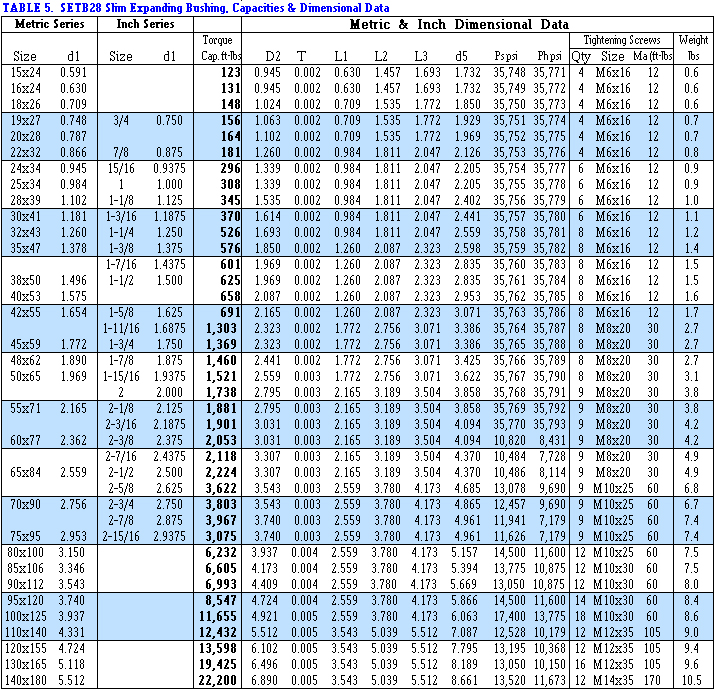Select metric size cell '24x34'
Image resolution: width=715 pixels, height=690 pixels.
(26, 168)
